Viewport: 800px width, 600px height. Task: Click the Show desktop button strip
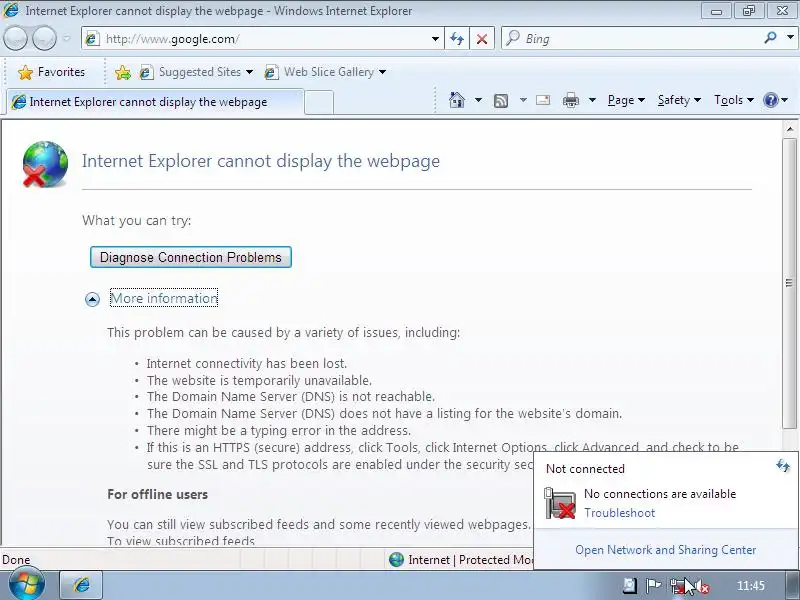click(791, 585)
